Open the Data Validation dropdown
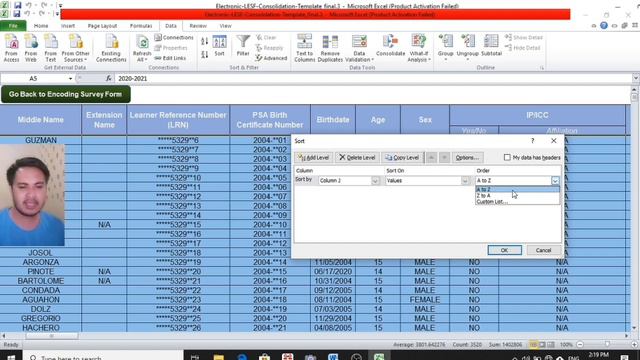640x360 pixels. point(360,48)
